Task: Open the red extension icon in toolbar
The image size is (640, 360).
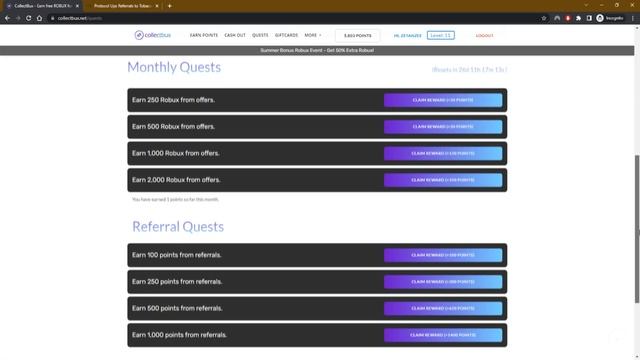Action: coord(568,18)
